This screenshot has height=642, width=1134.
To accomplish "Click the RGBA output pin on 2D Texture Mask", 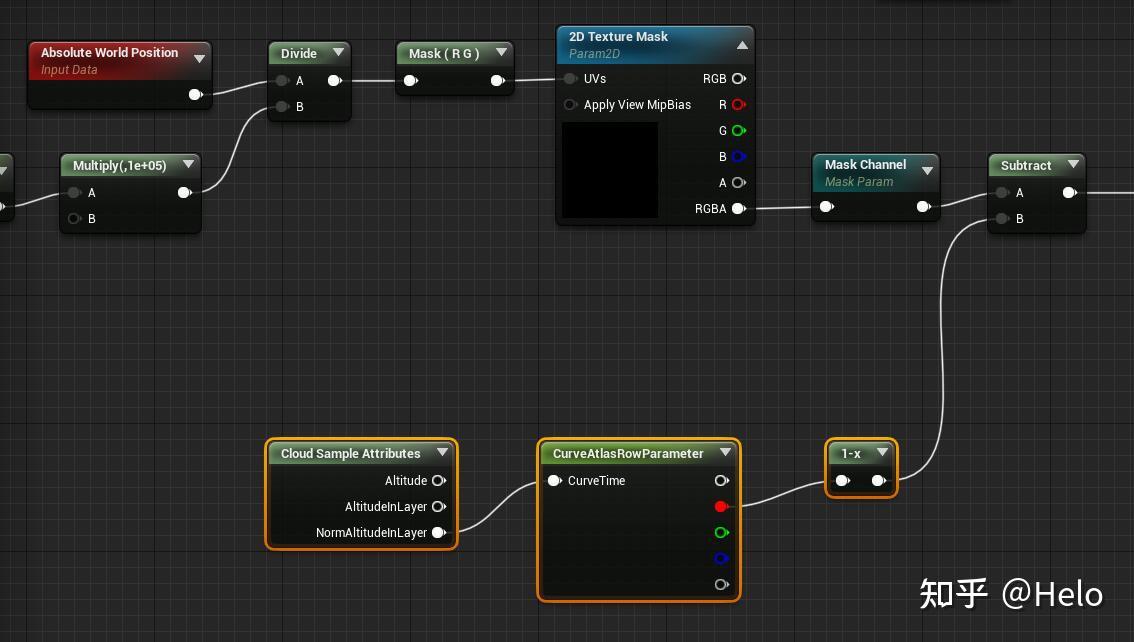I will pos(738,209).
